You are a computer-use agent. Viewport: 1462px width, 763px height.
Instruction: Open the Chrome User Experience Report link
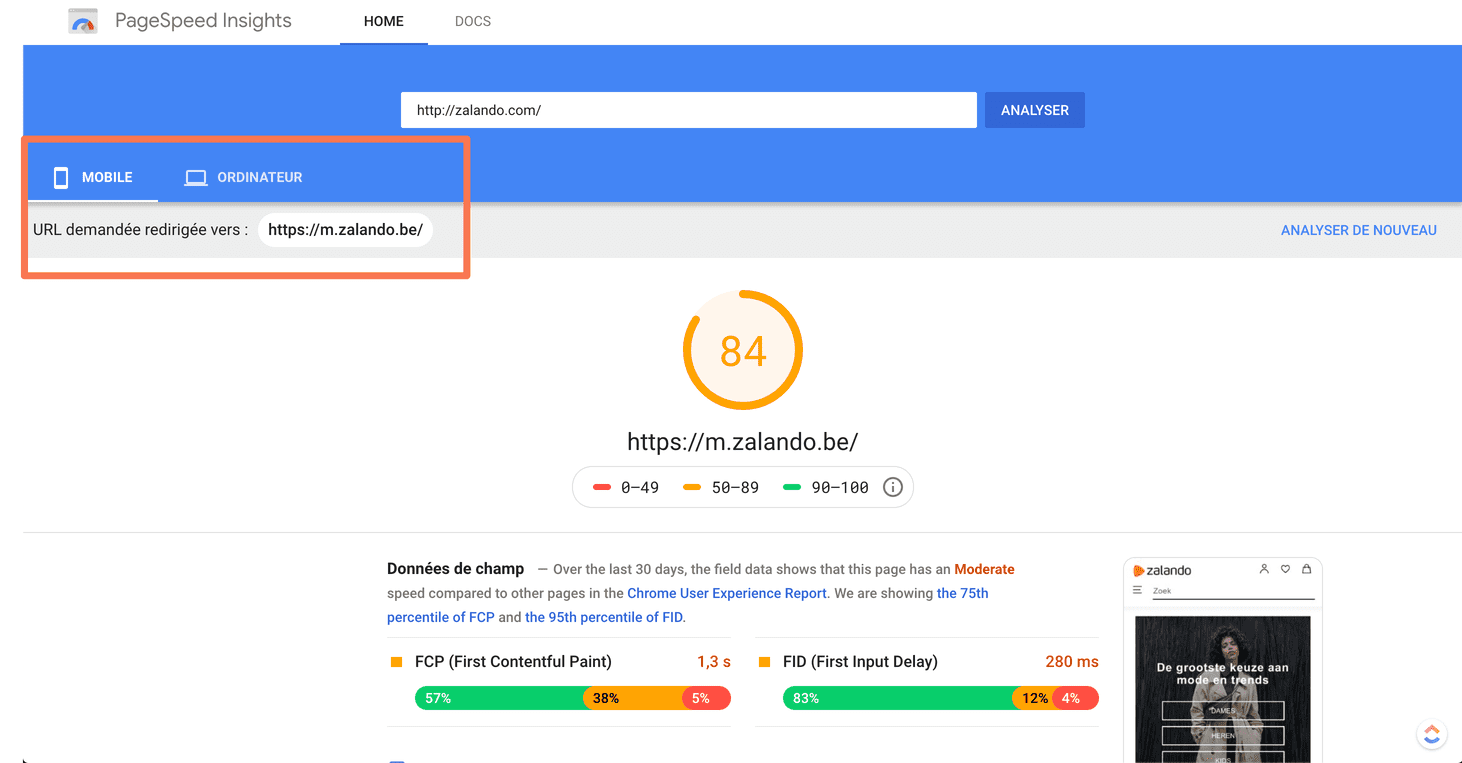(727, 593)
